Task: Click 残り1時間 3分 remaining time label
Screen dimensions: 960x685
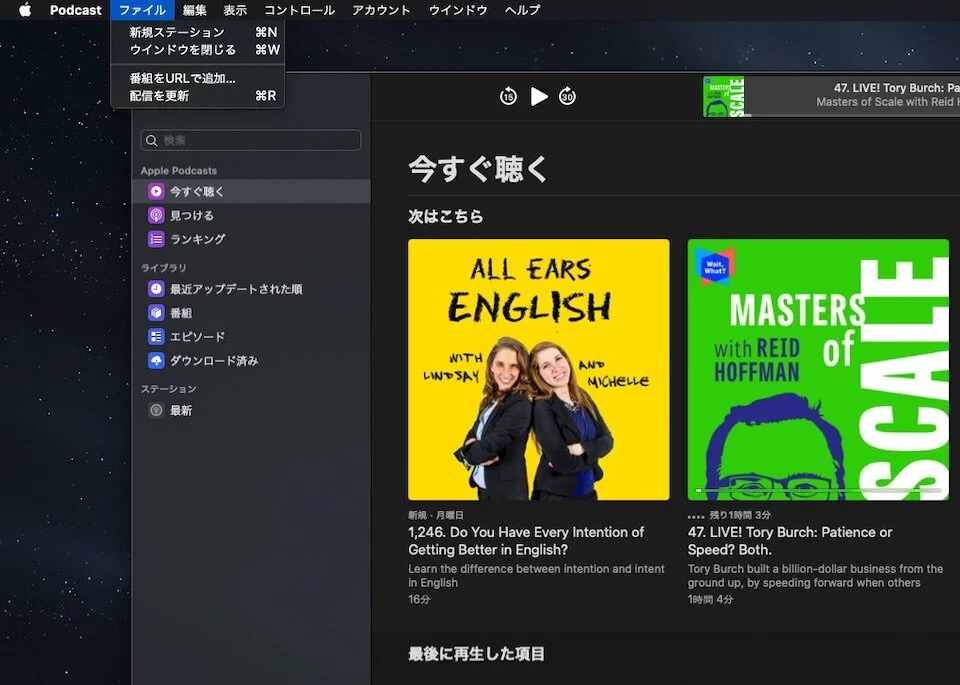Action: pos(740,515)
